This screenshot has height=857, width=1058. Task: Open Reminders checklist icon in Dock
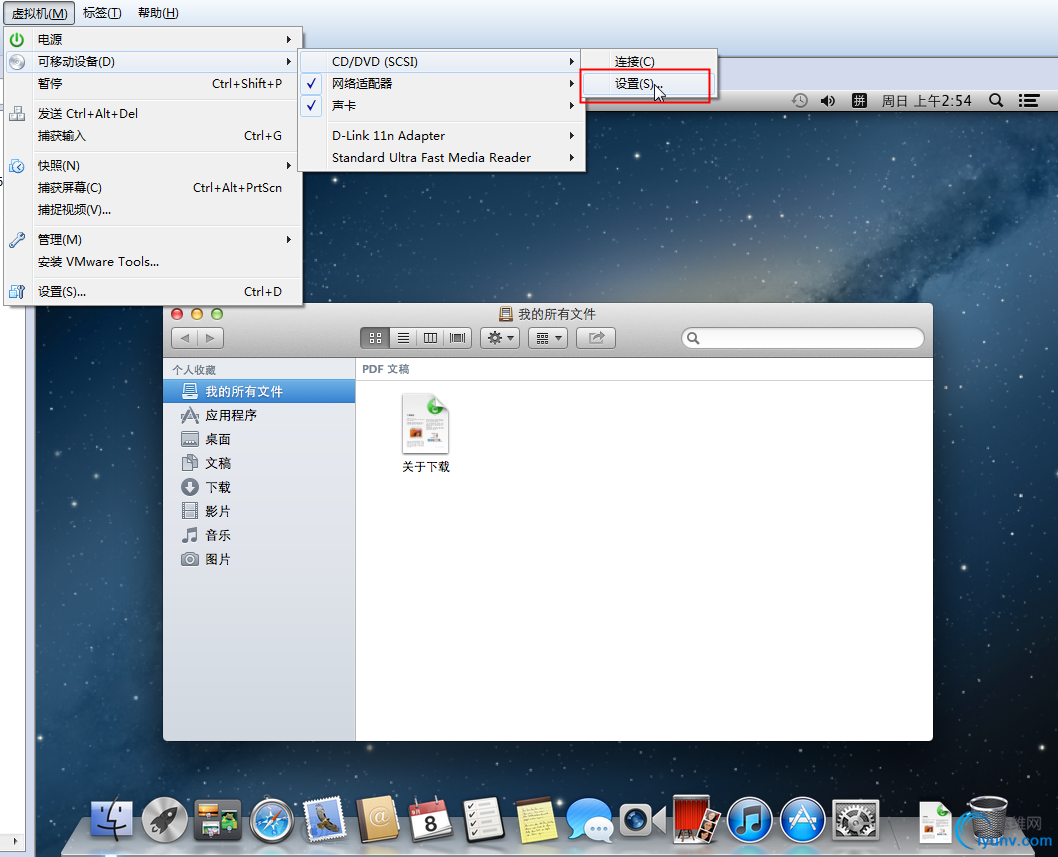click(484, 819)
